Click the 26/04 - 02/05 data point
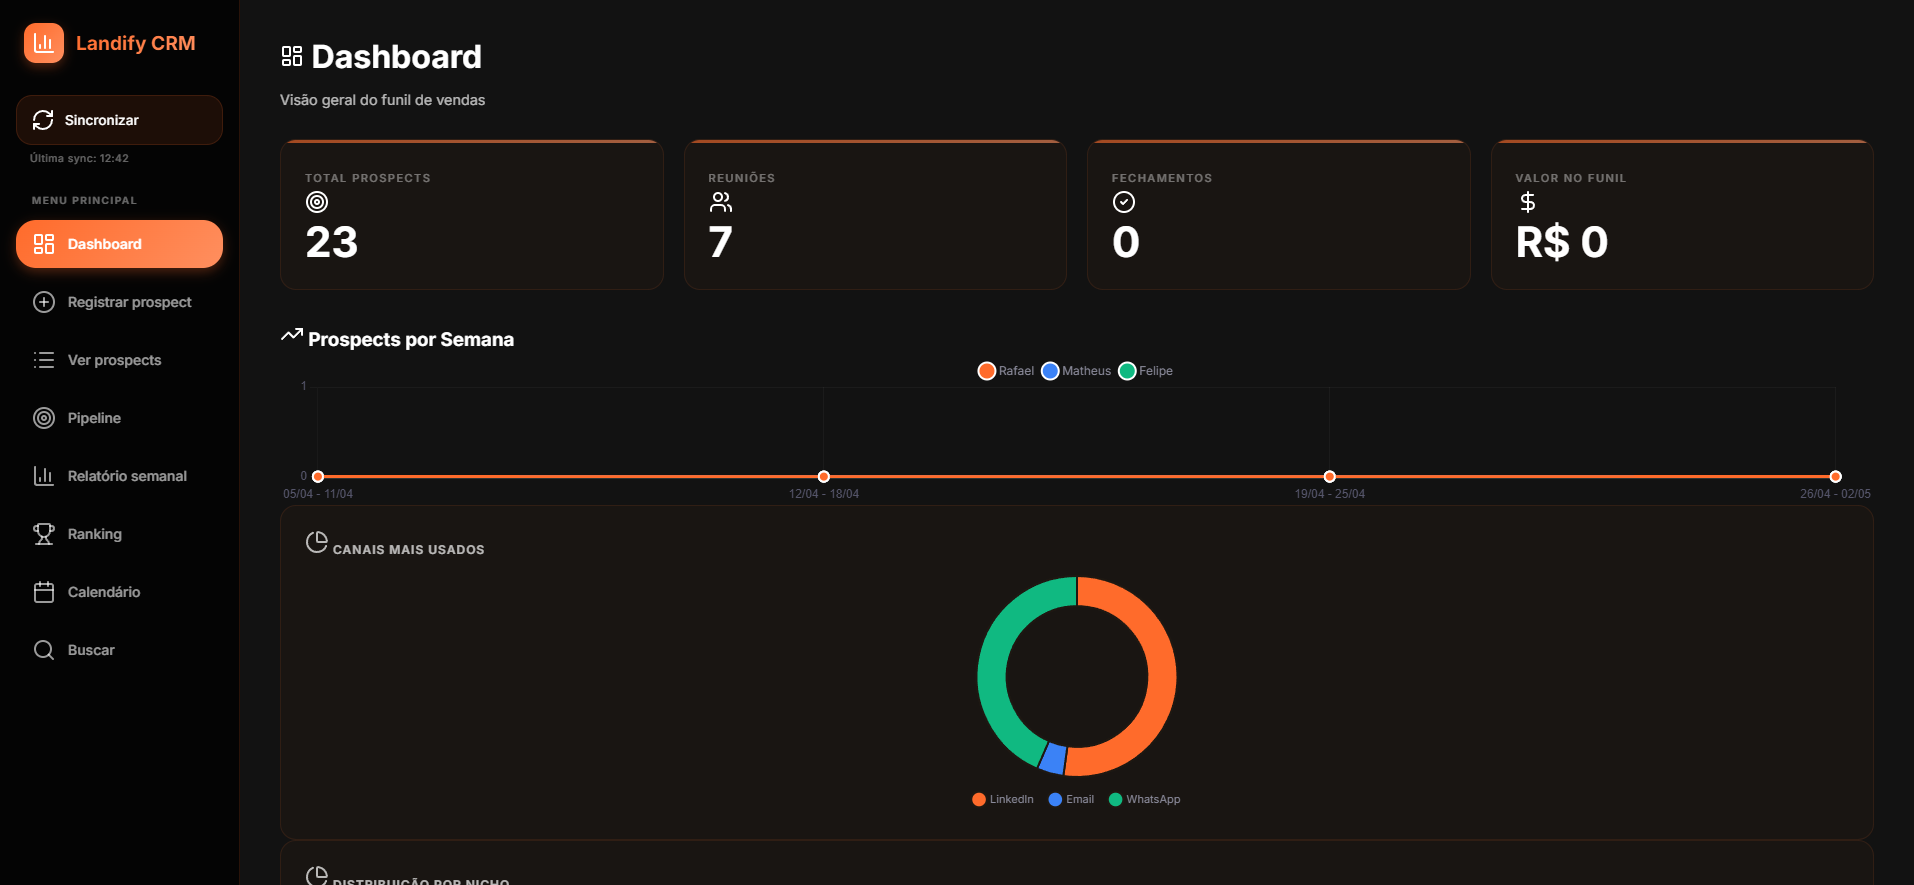This screenshot has height=885, width=1914. 1836,477
